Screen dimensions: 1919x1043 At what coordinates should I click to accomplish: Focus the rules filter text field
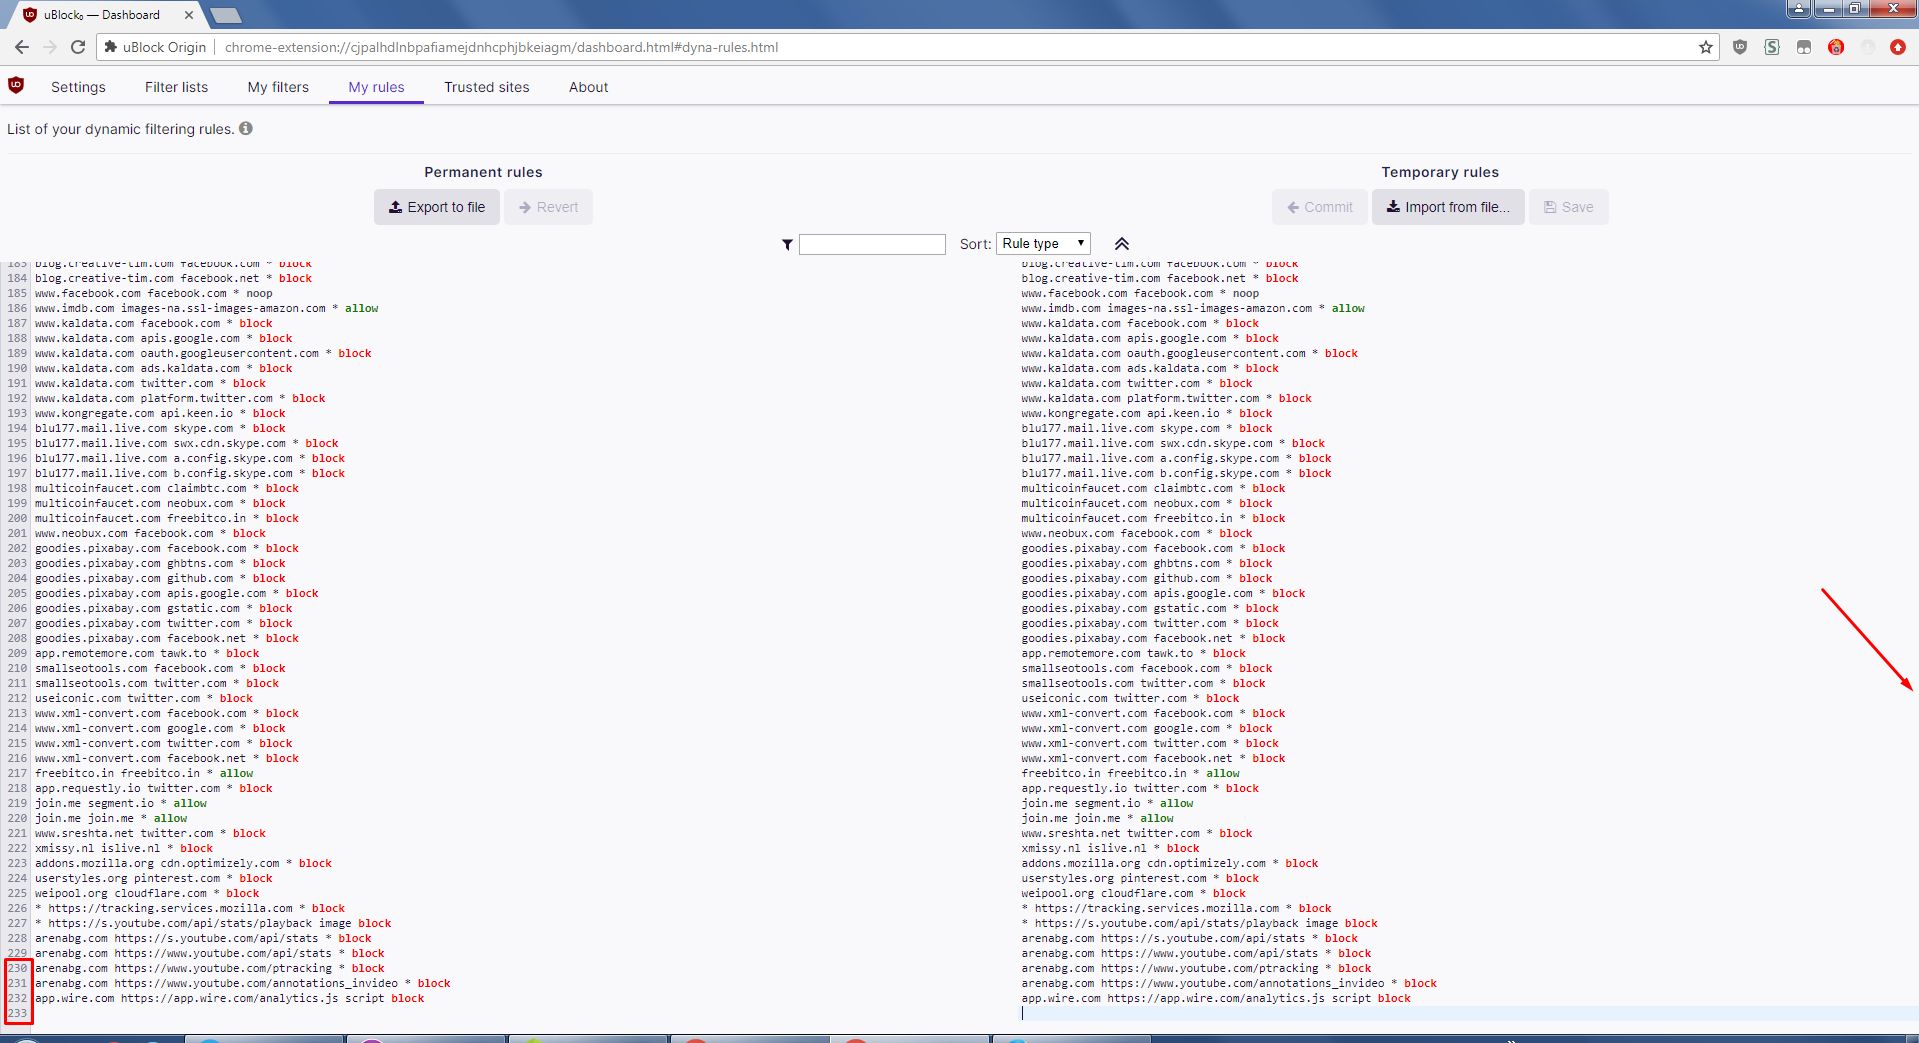coord(872,244)
